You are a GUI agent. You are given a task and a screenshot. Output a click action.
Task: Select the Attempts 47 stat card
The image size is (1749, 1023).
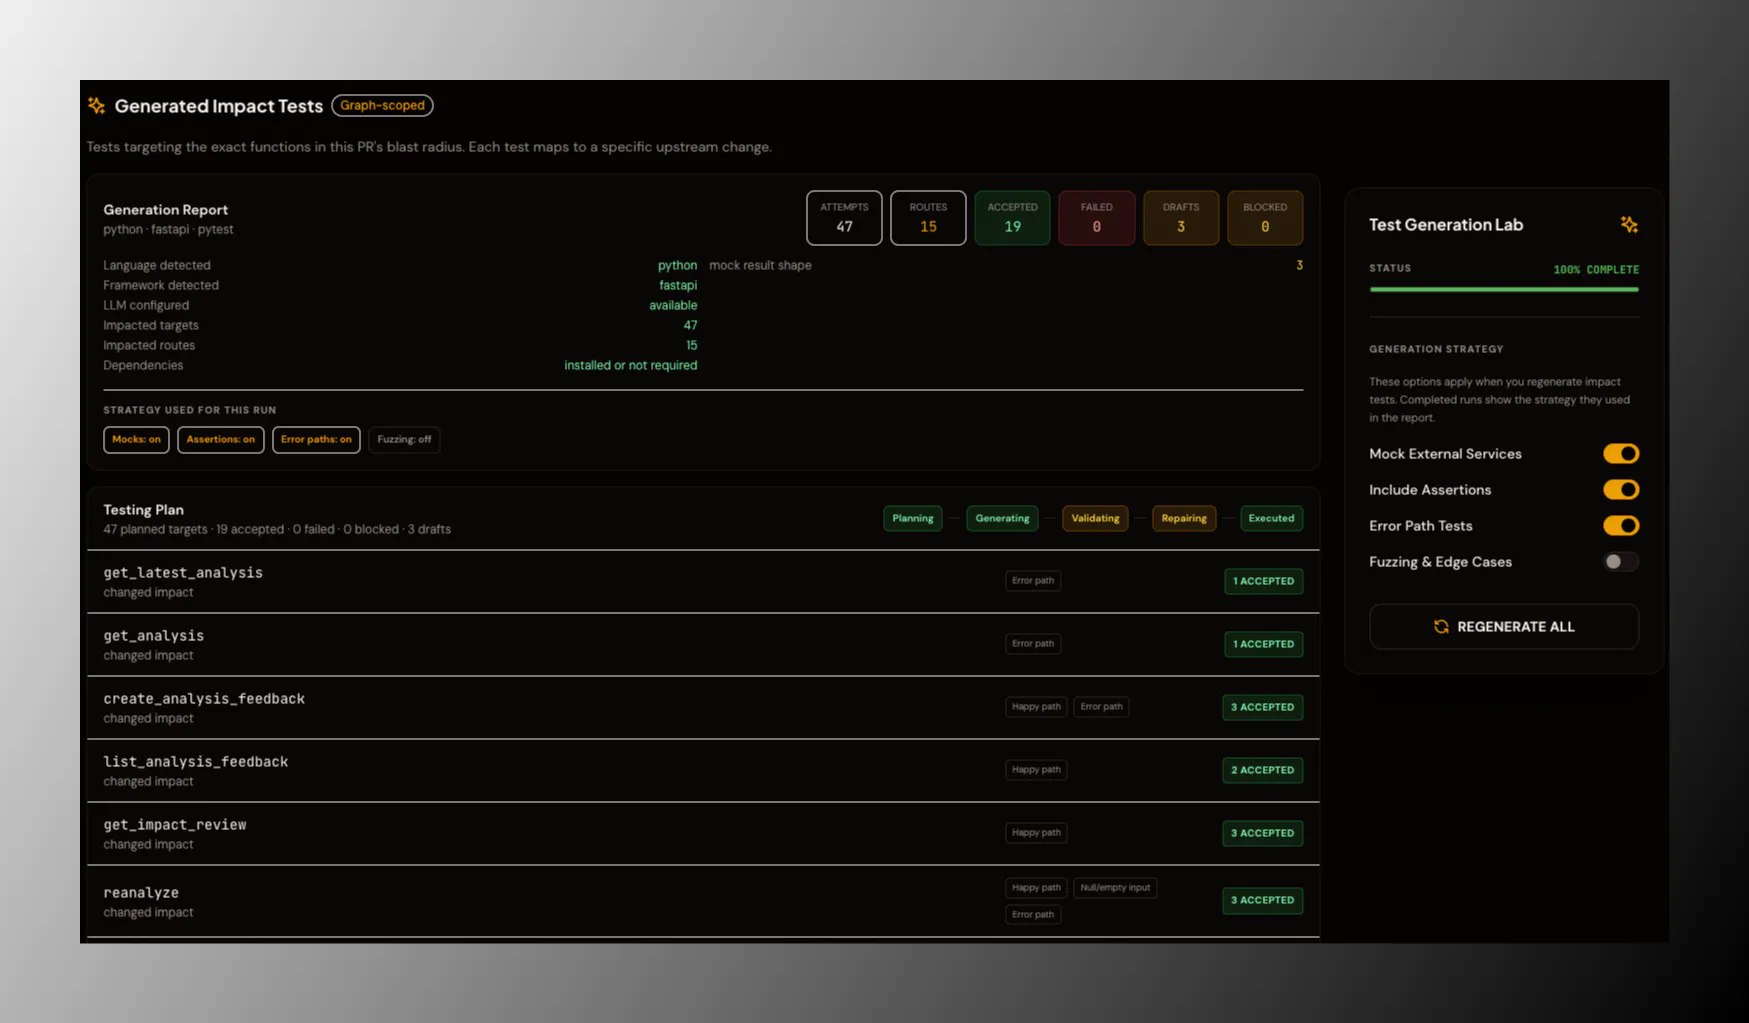[844, 218]
